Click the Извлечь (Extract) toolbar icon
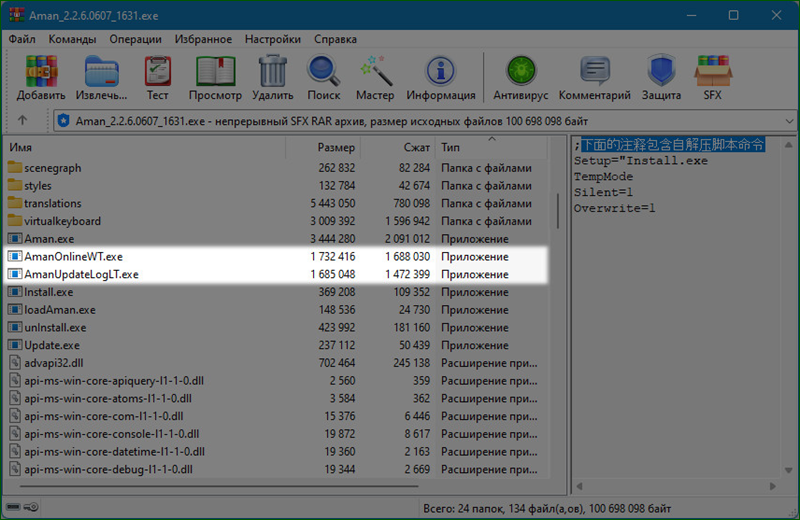 point(102,71)
